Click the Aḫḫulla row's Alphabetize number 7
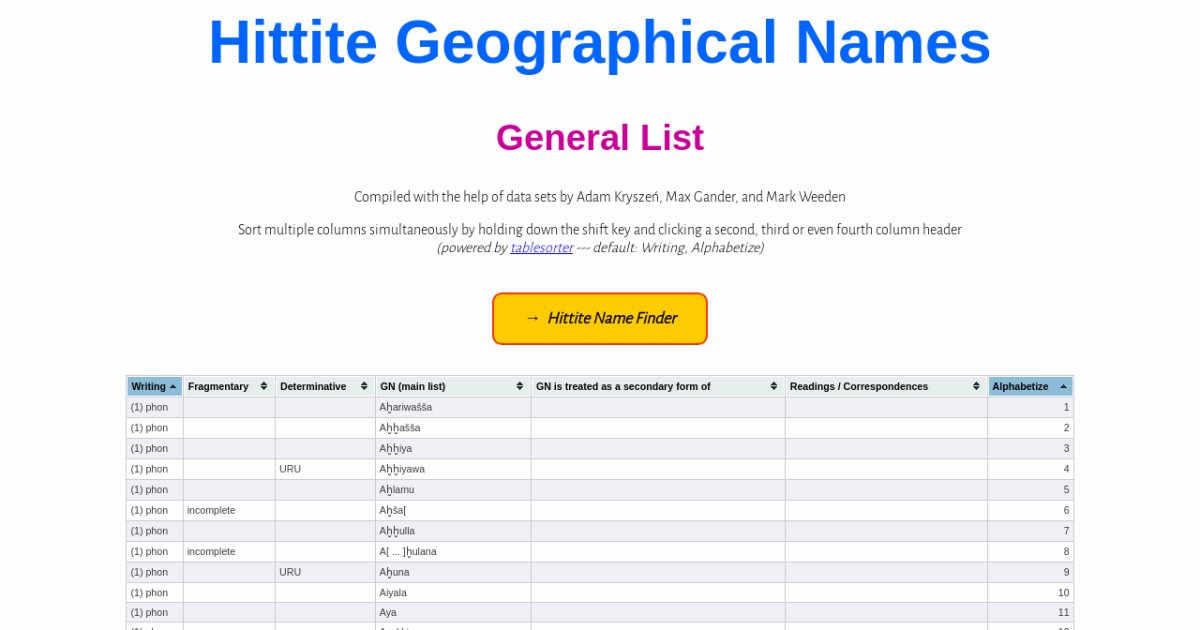The width and height of the screenshot is (1200, 630). pos(1066,531)
